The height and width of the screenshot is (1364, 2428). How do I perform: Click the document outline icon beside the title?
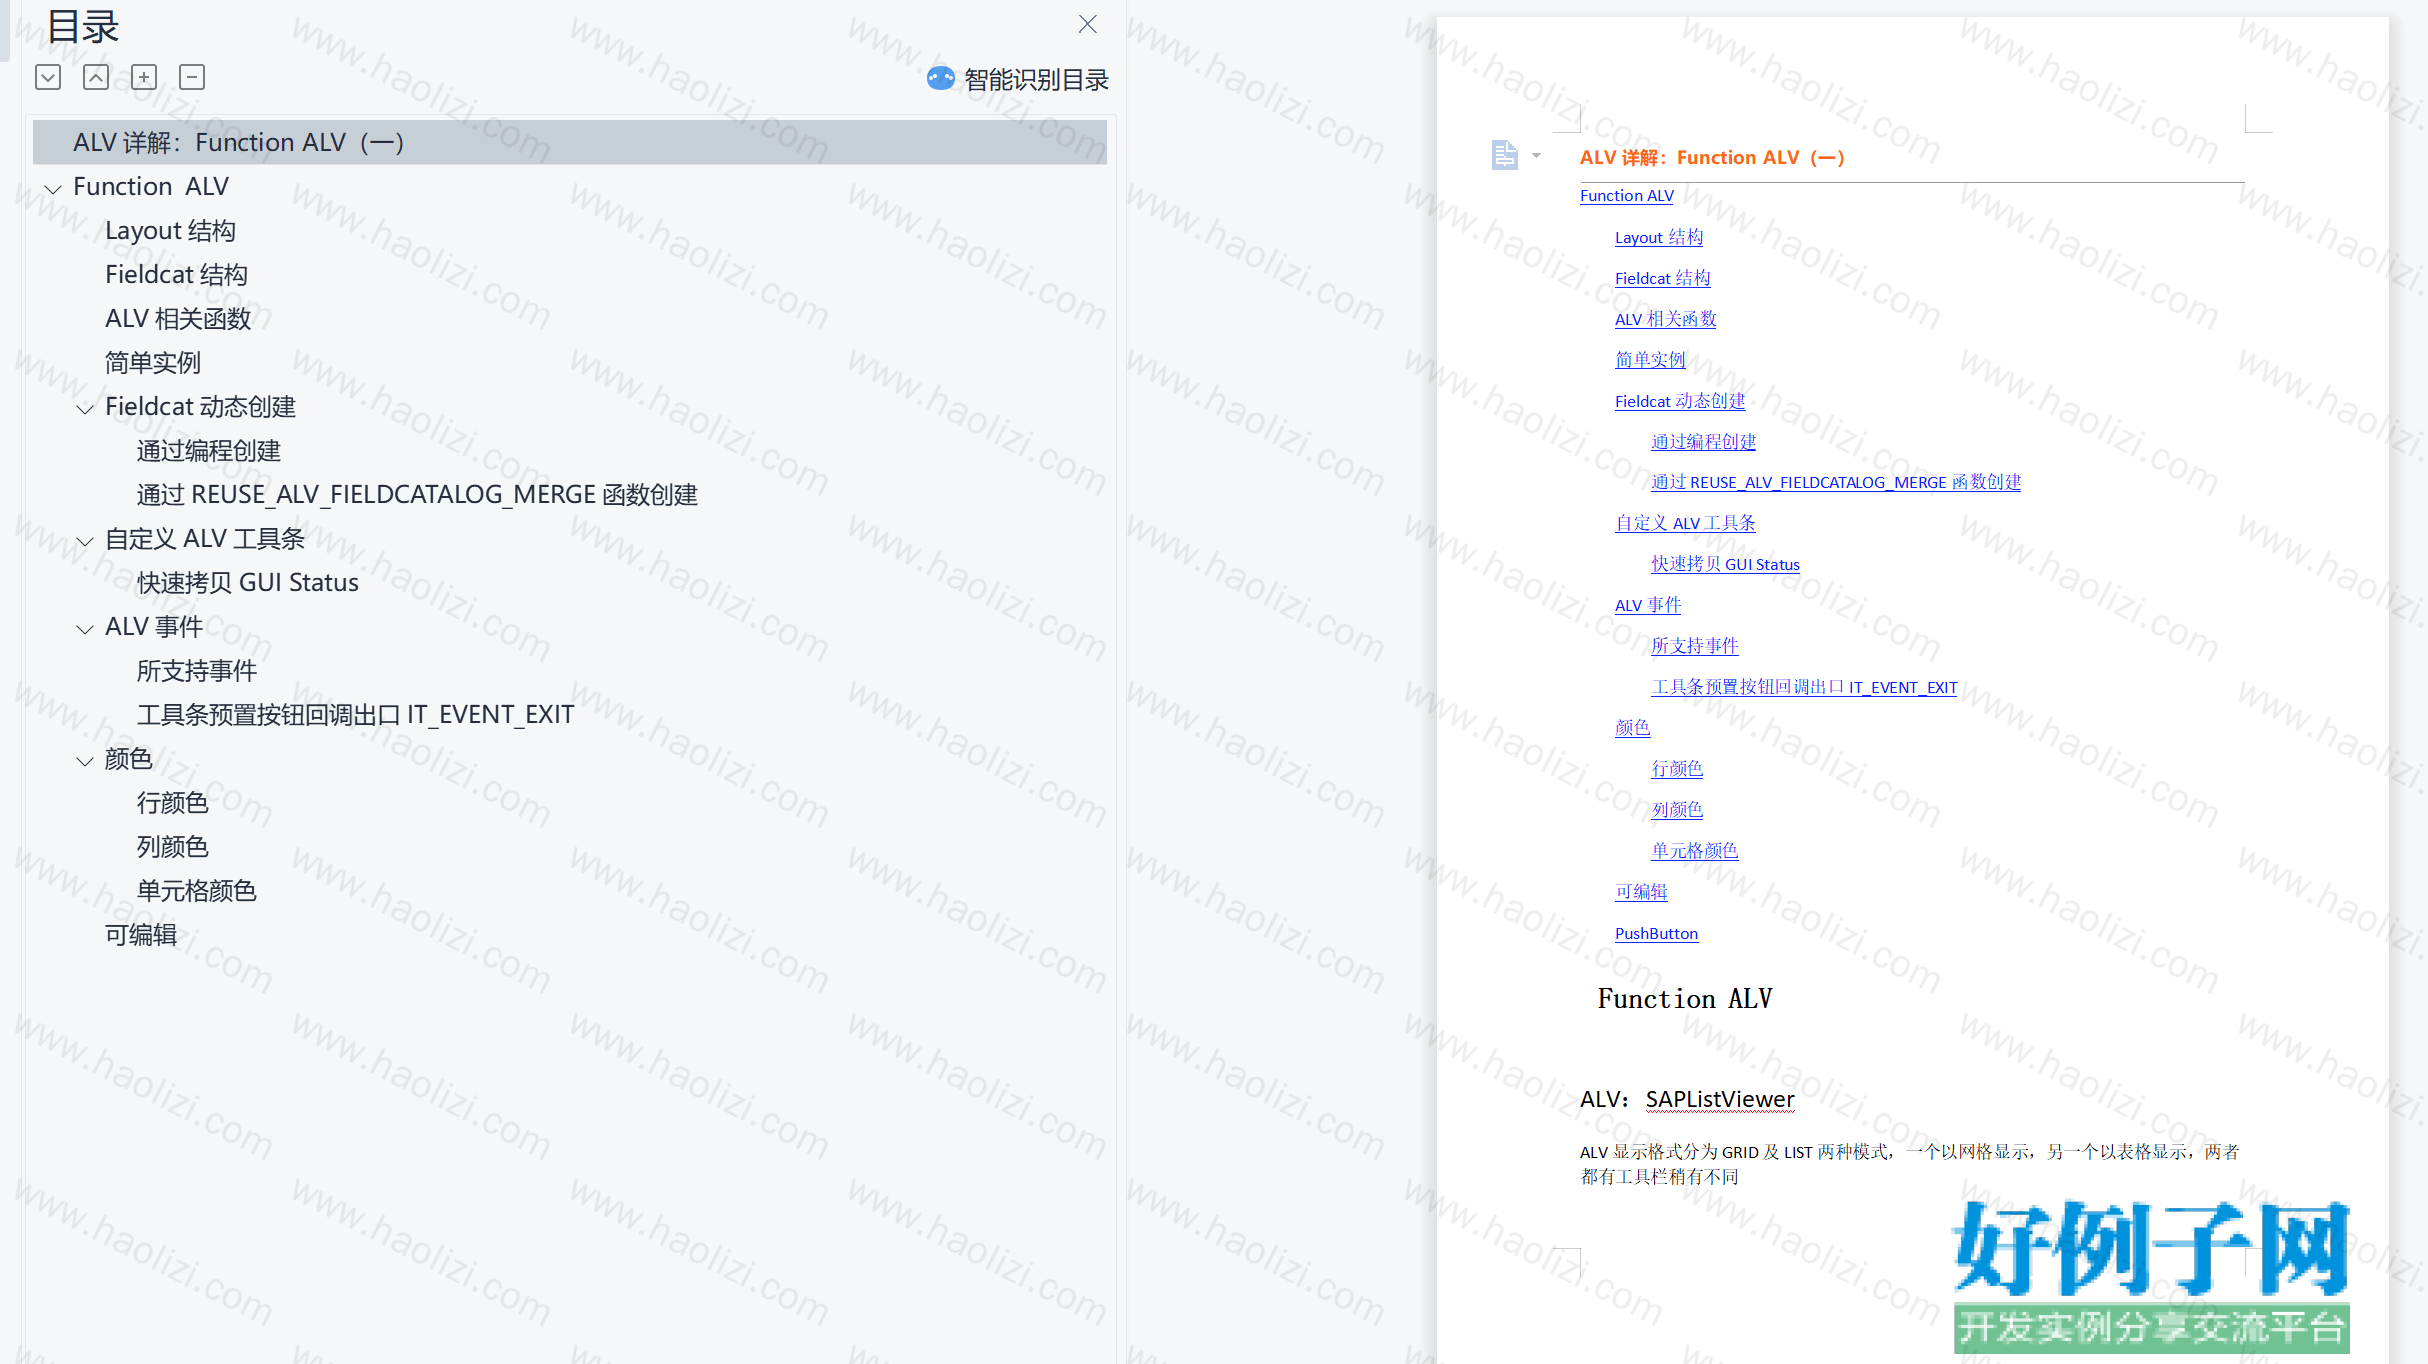pyautogui.click(x=1504, y=155)
